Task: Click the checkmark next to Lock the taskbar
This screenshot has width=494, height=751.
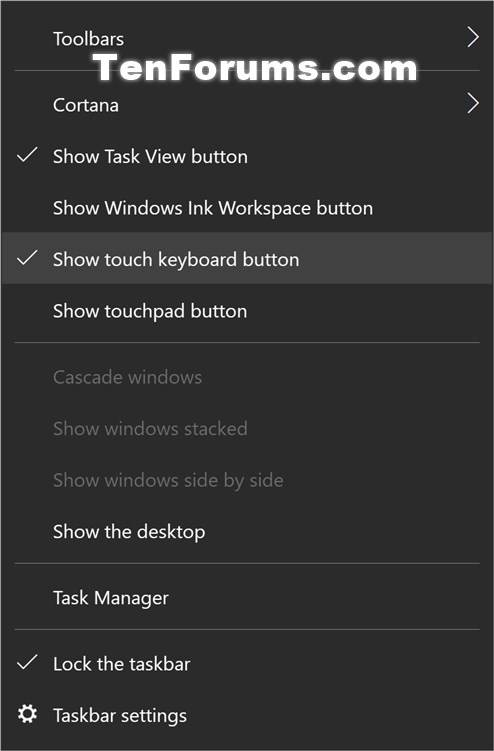Action: click(x=27, y=662)
